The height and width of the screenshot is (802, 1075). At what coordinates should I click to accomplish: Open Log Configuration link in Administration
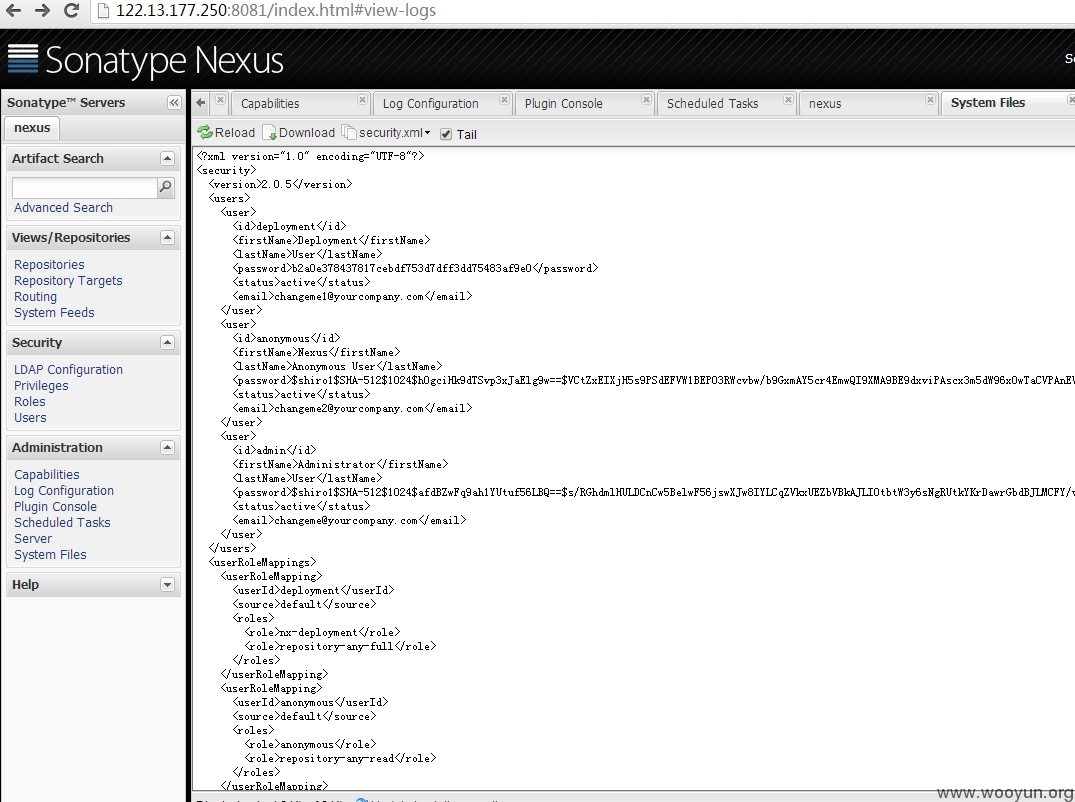coord(64,491)
